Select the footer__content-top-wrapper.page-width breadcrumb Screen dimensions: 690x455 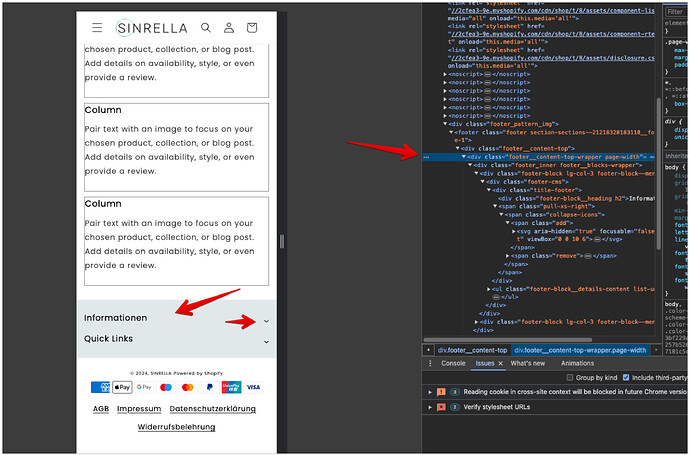pos(580,350)
